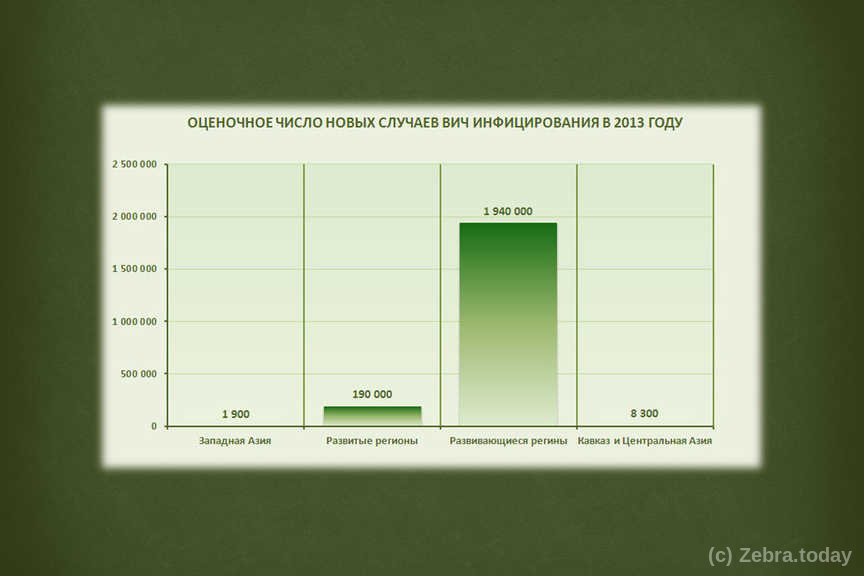The height and width of the screenshot is (576, 864).
Task: Click the 2 500 000 axis value
Action: tap(133, 164)
